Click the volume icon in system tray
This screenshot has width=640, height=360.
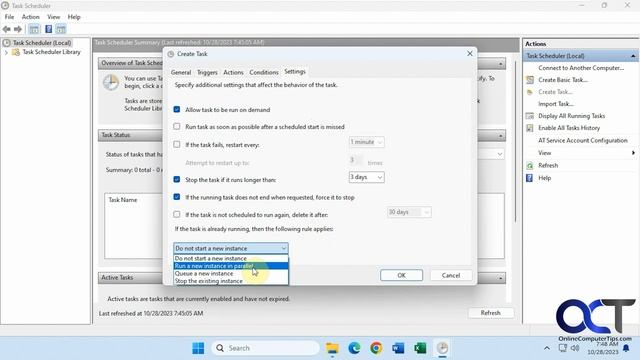pos(575,348)
